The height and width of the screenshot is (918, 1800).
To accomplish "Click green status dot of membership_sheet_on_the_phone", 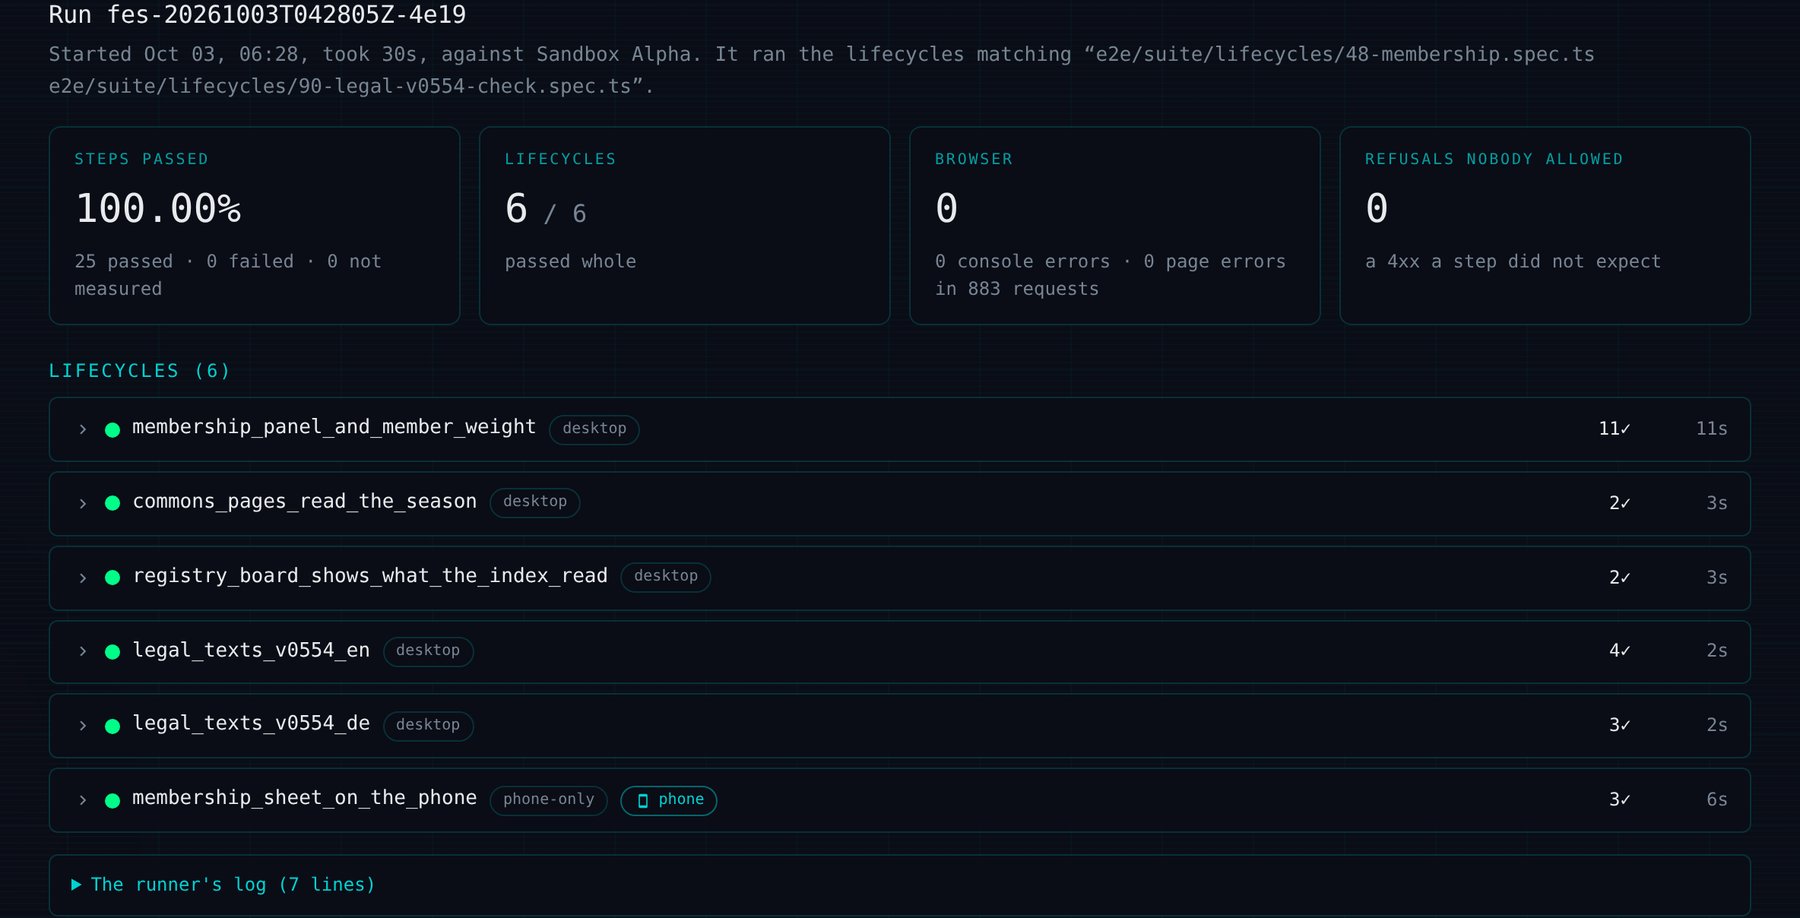I will click(113, 800).
